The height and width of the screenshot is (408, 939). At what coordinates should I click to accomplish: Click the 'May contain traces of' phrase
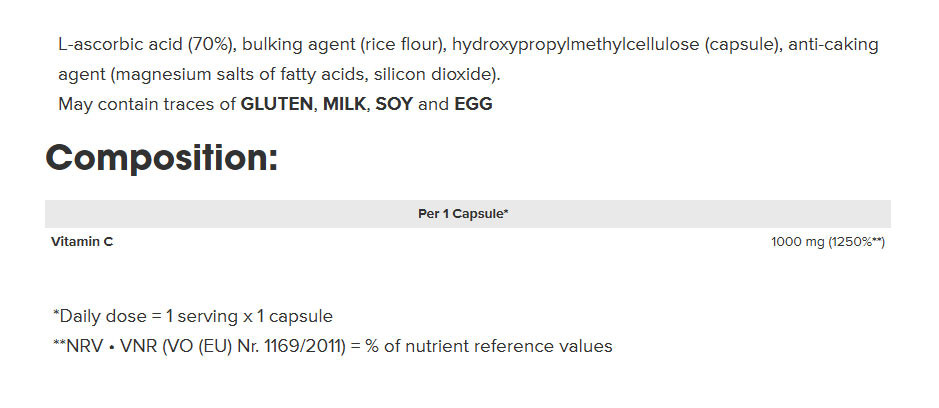(x=147, y=104)
